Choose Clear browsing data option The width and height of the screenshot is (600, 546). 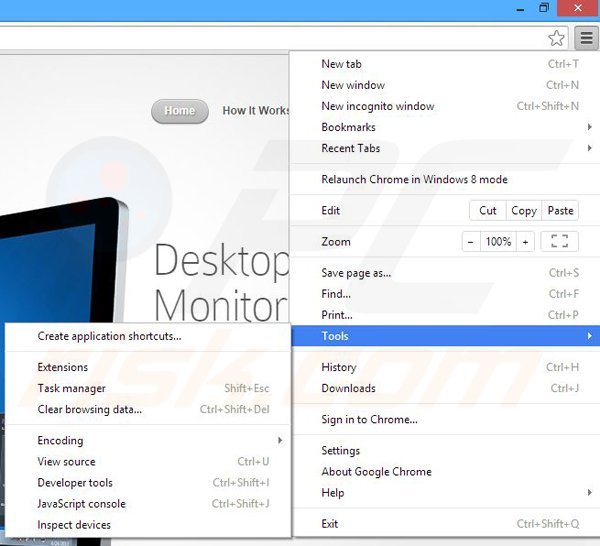[90, 409]
